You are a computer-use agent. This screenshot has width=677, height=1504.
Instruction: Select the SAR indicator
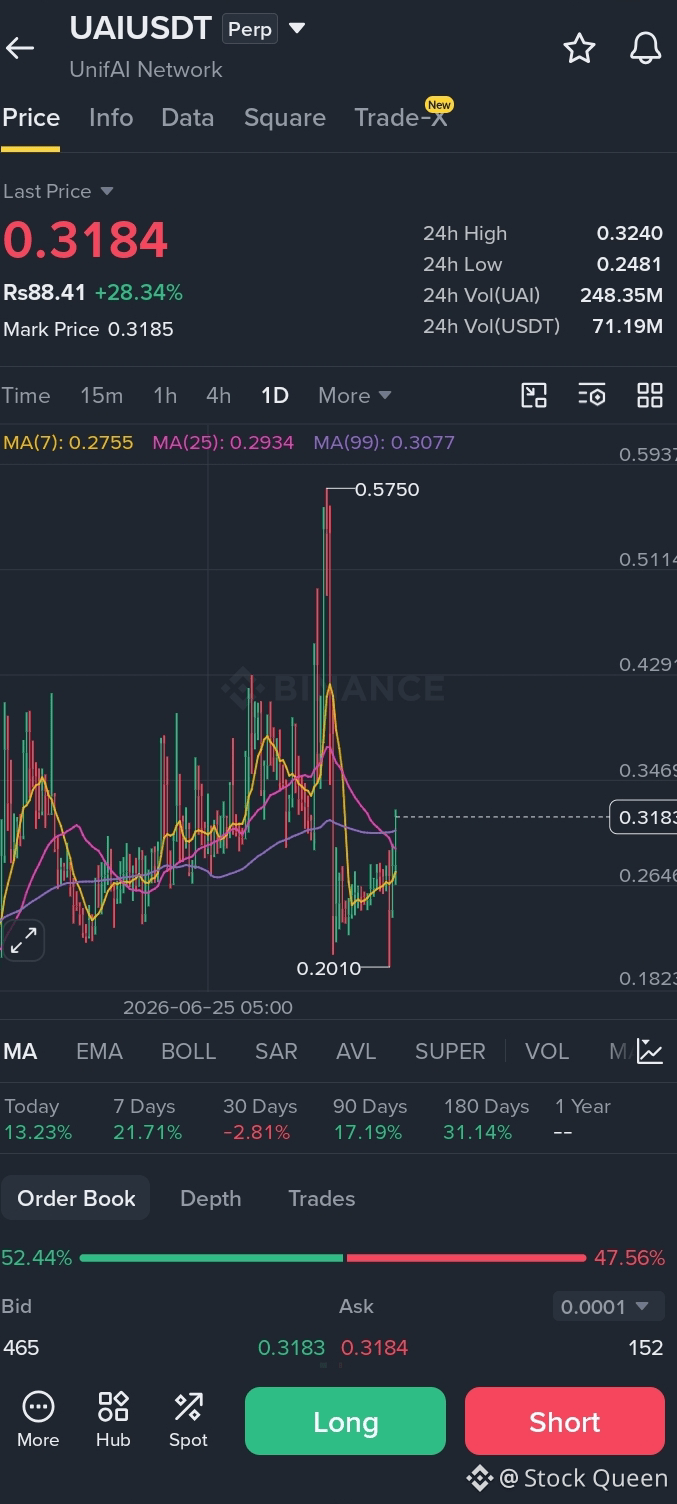click(276, 1051)
